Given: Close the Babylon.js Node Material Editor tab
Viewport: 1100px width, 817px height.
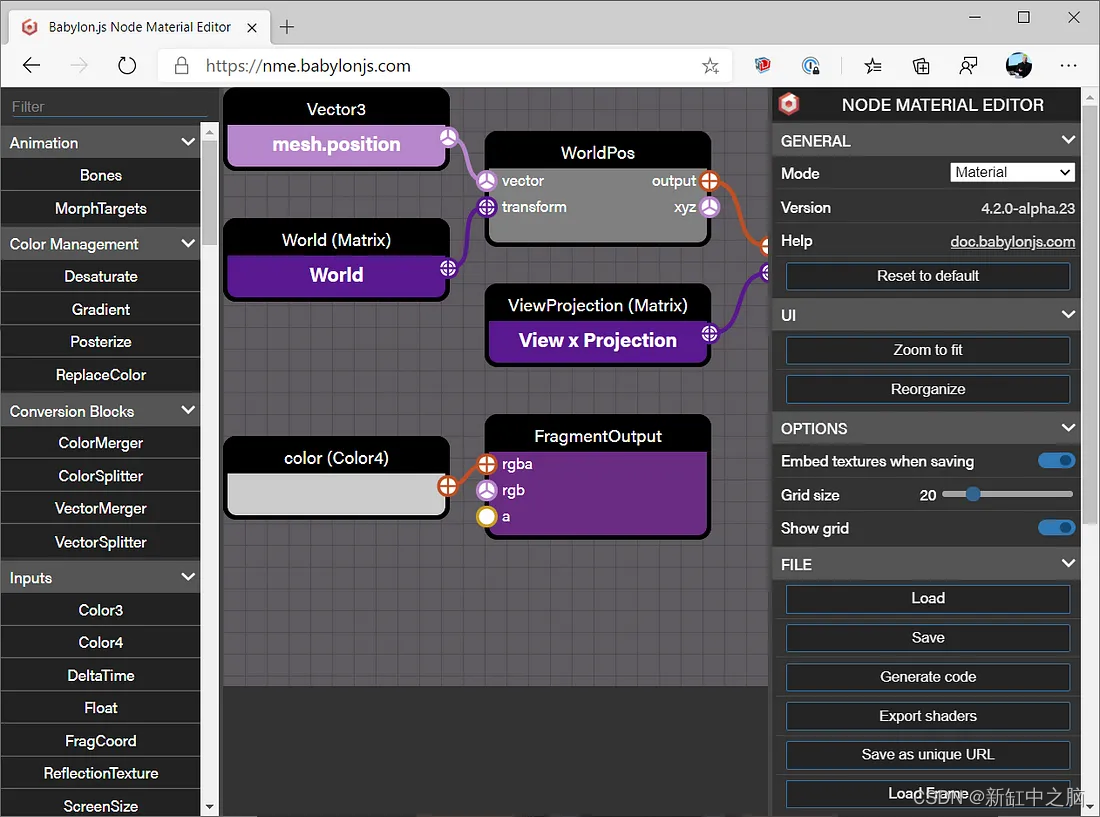Looking at the screenshot, I should [x=252, y=28].
